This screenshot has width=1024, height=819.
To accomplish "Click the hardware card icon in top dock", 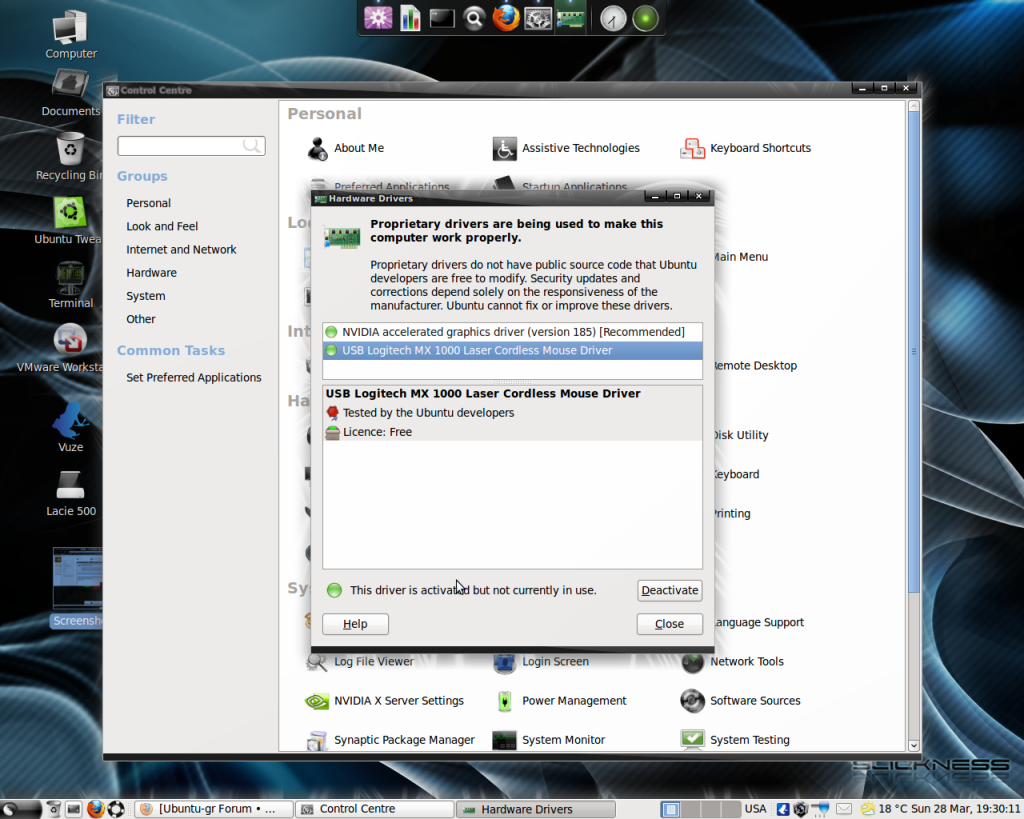I will coord(570,17).
